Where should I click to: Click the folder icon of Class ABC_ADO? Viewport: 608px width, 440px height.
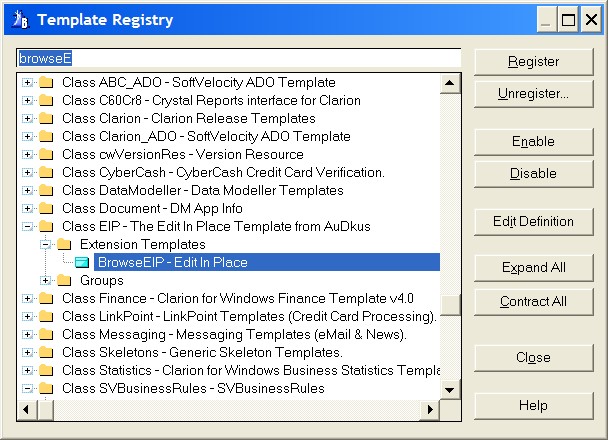click(x=46, y=82)
